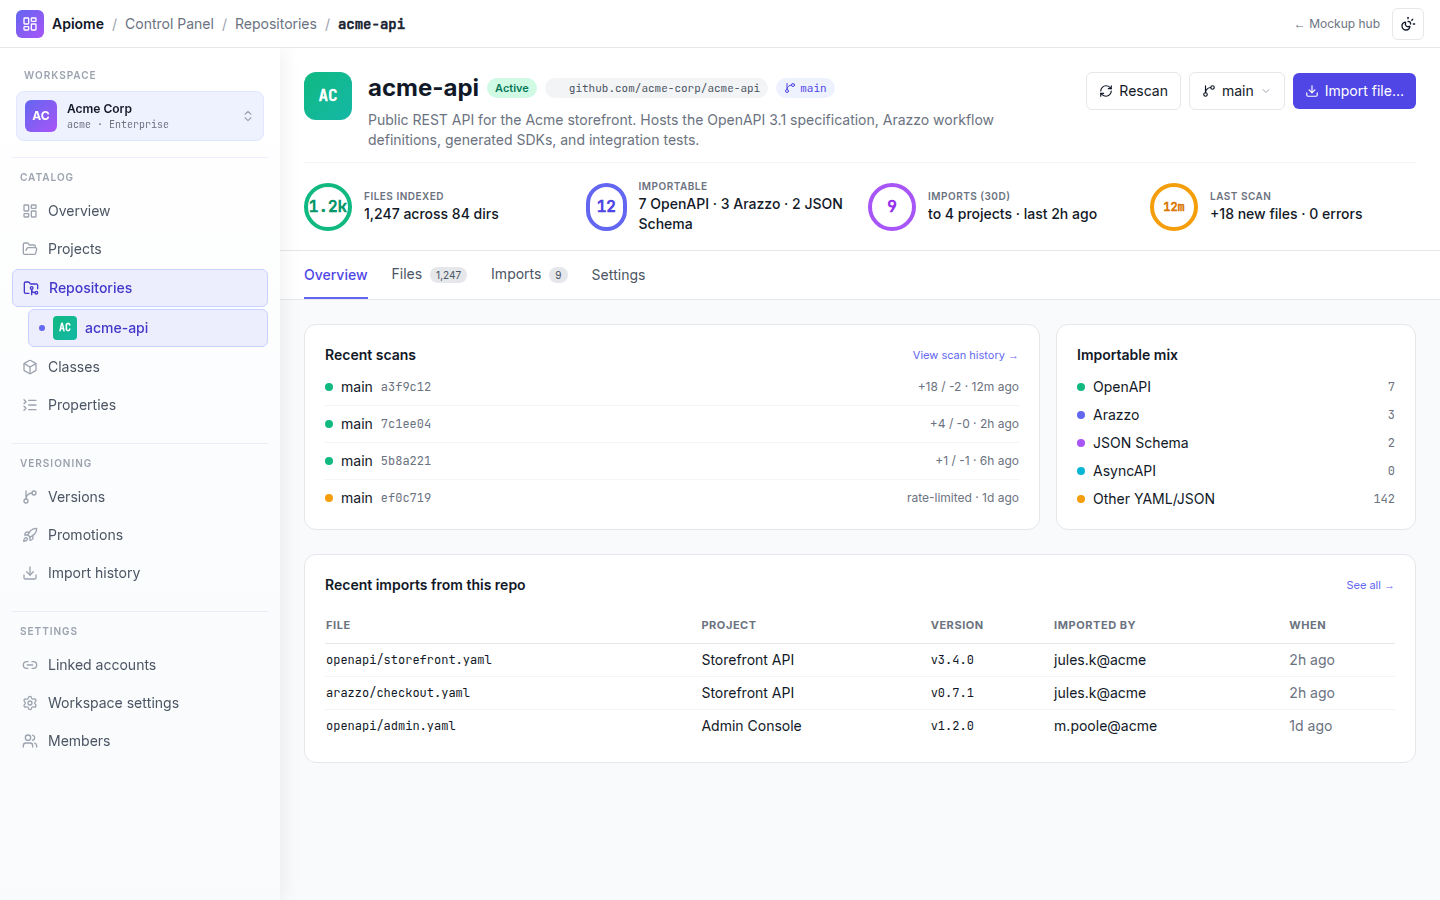1440x900 pixels.
Task: Click Admin Console project cell
Action: [x=752, y=726]
